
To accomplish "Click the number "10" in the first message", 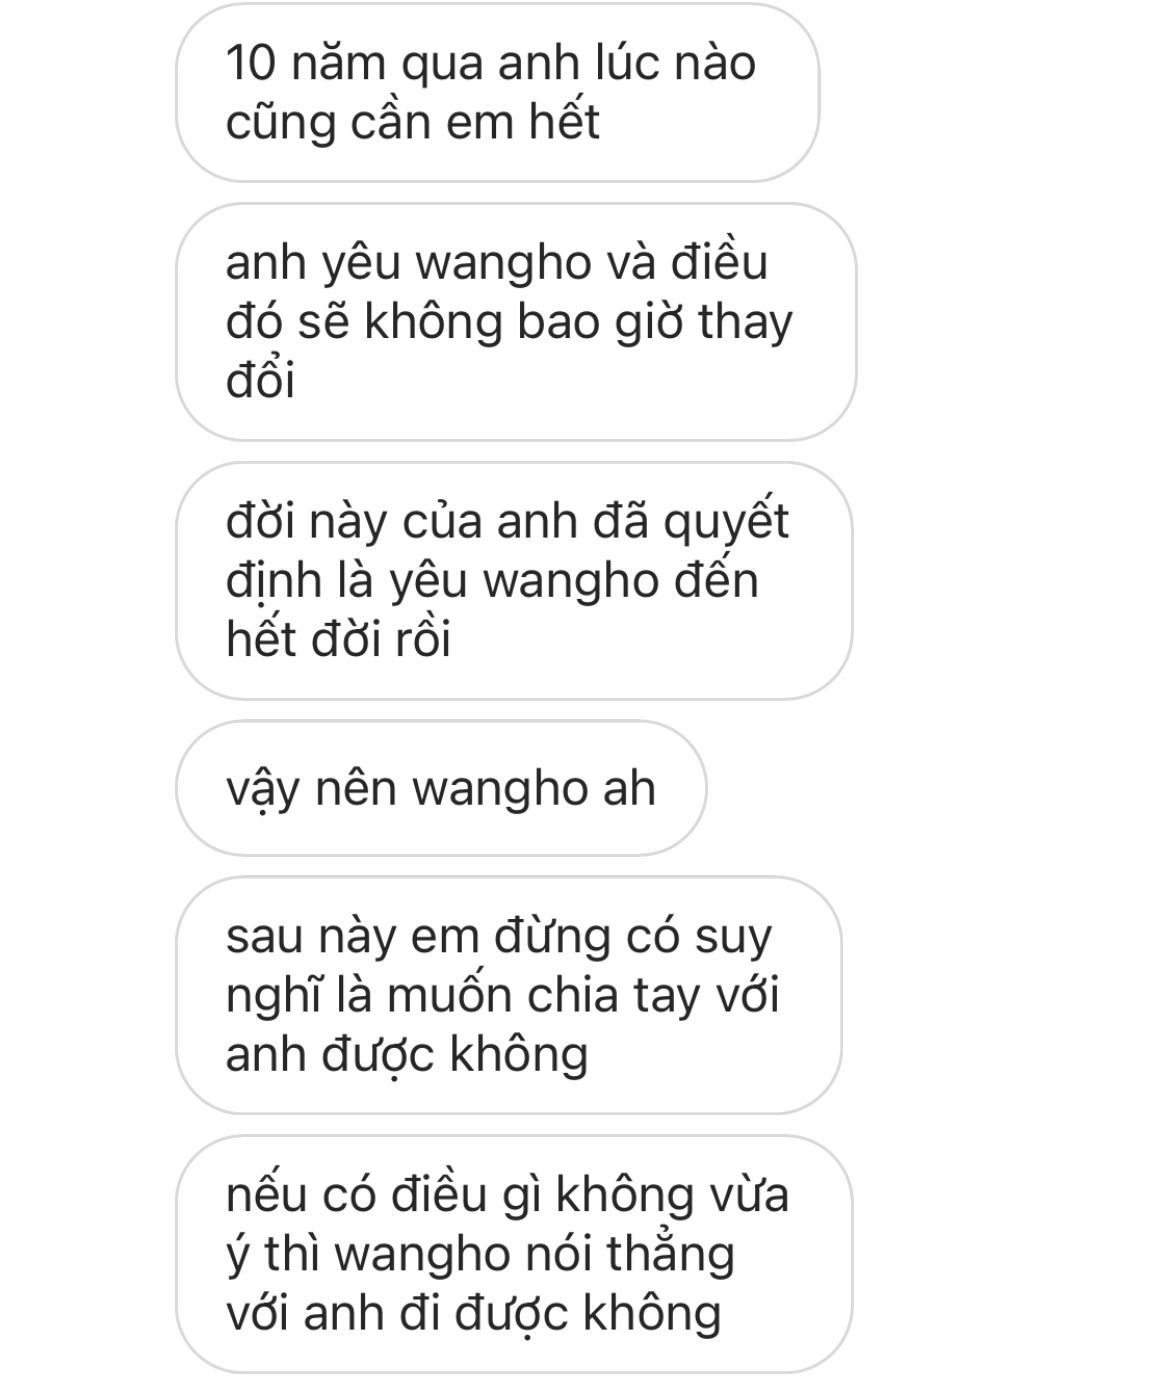I will 250,64.
